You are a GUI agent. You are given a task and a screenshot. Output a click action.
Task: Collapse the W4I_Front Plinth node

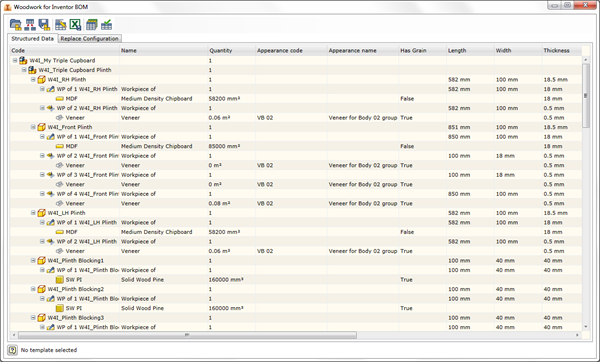tap(33, 127)
